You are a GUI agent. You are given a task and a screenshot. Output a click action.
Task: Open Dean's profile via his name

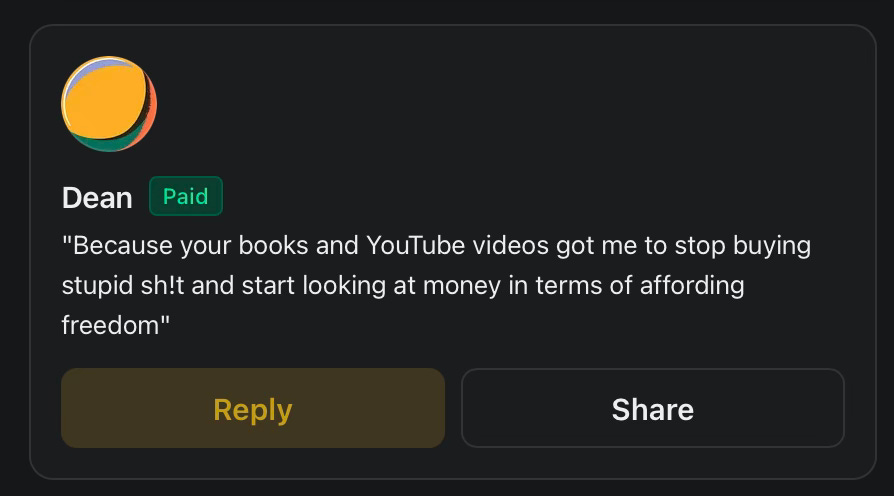pyautogui.click(x=97, y=198)
